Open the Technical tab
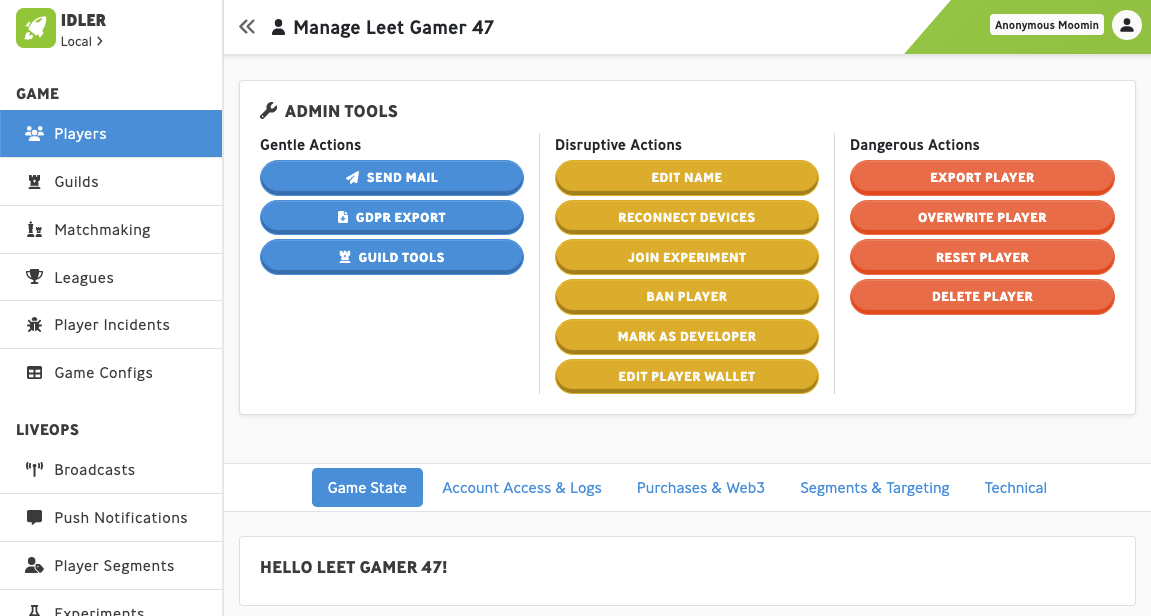 (1015, 488)
